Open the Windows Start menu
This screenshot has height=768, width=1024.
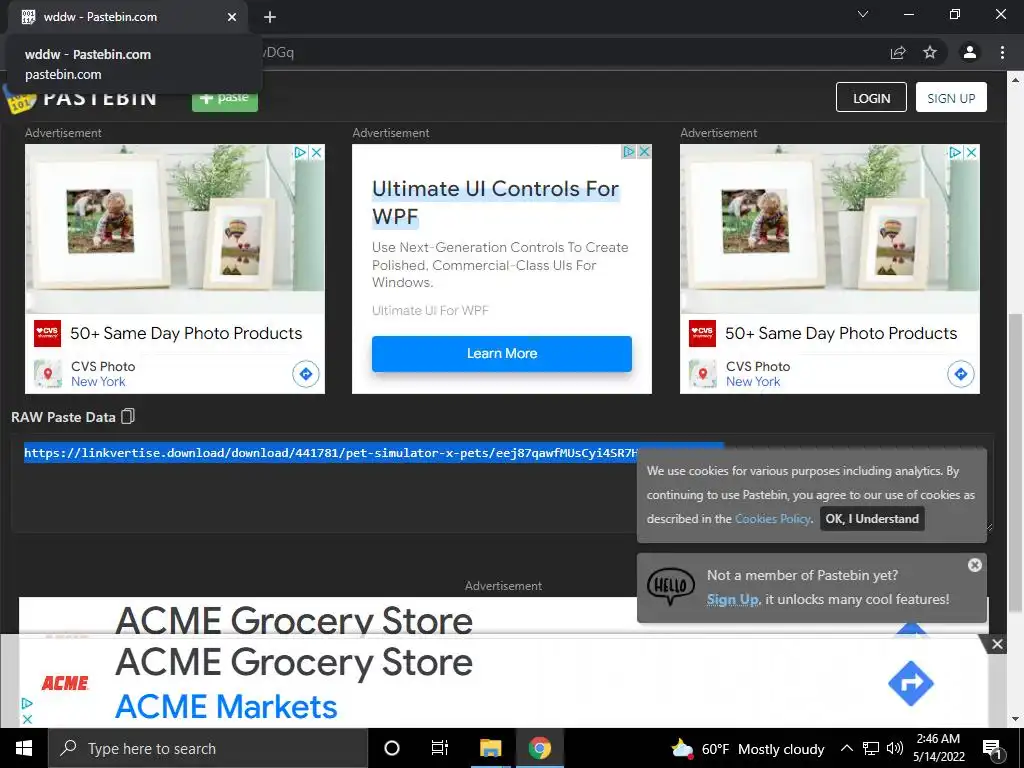(24, 748)
